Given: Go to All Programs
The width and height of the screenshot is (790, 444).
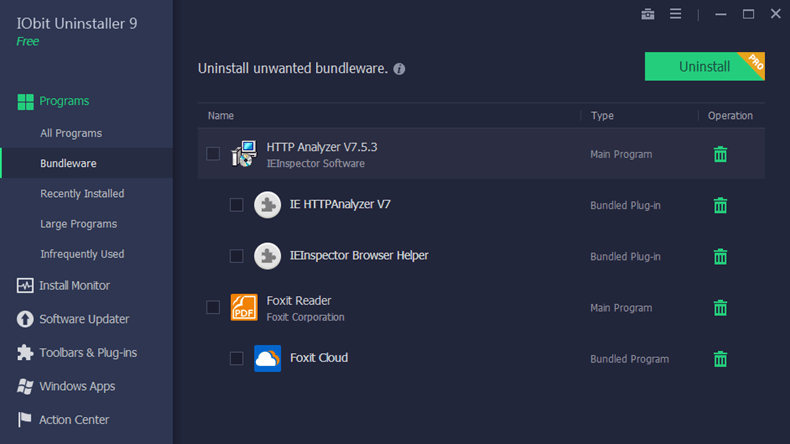Looking at the screenshot, I should (x=71, y=133).
